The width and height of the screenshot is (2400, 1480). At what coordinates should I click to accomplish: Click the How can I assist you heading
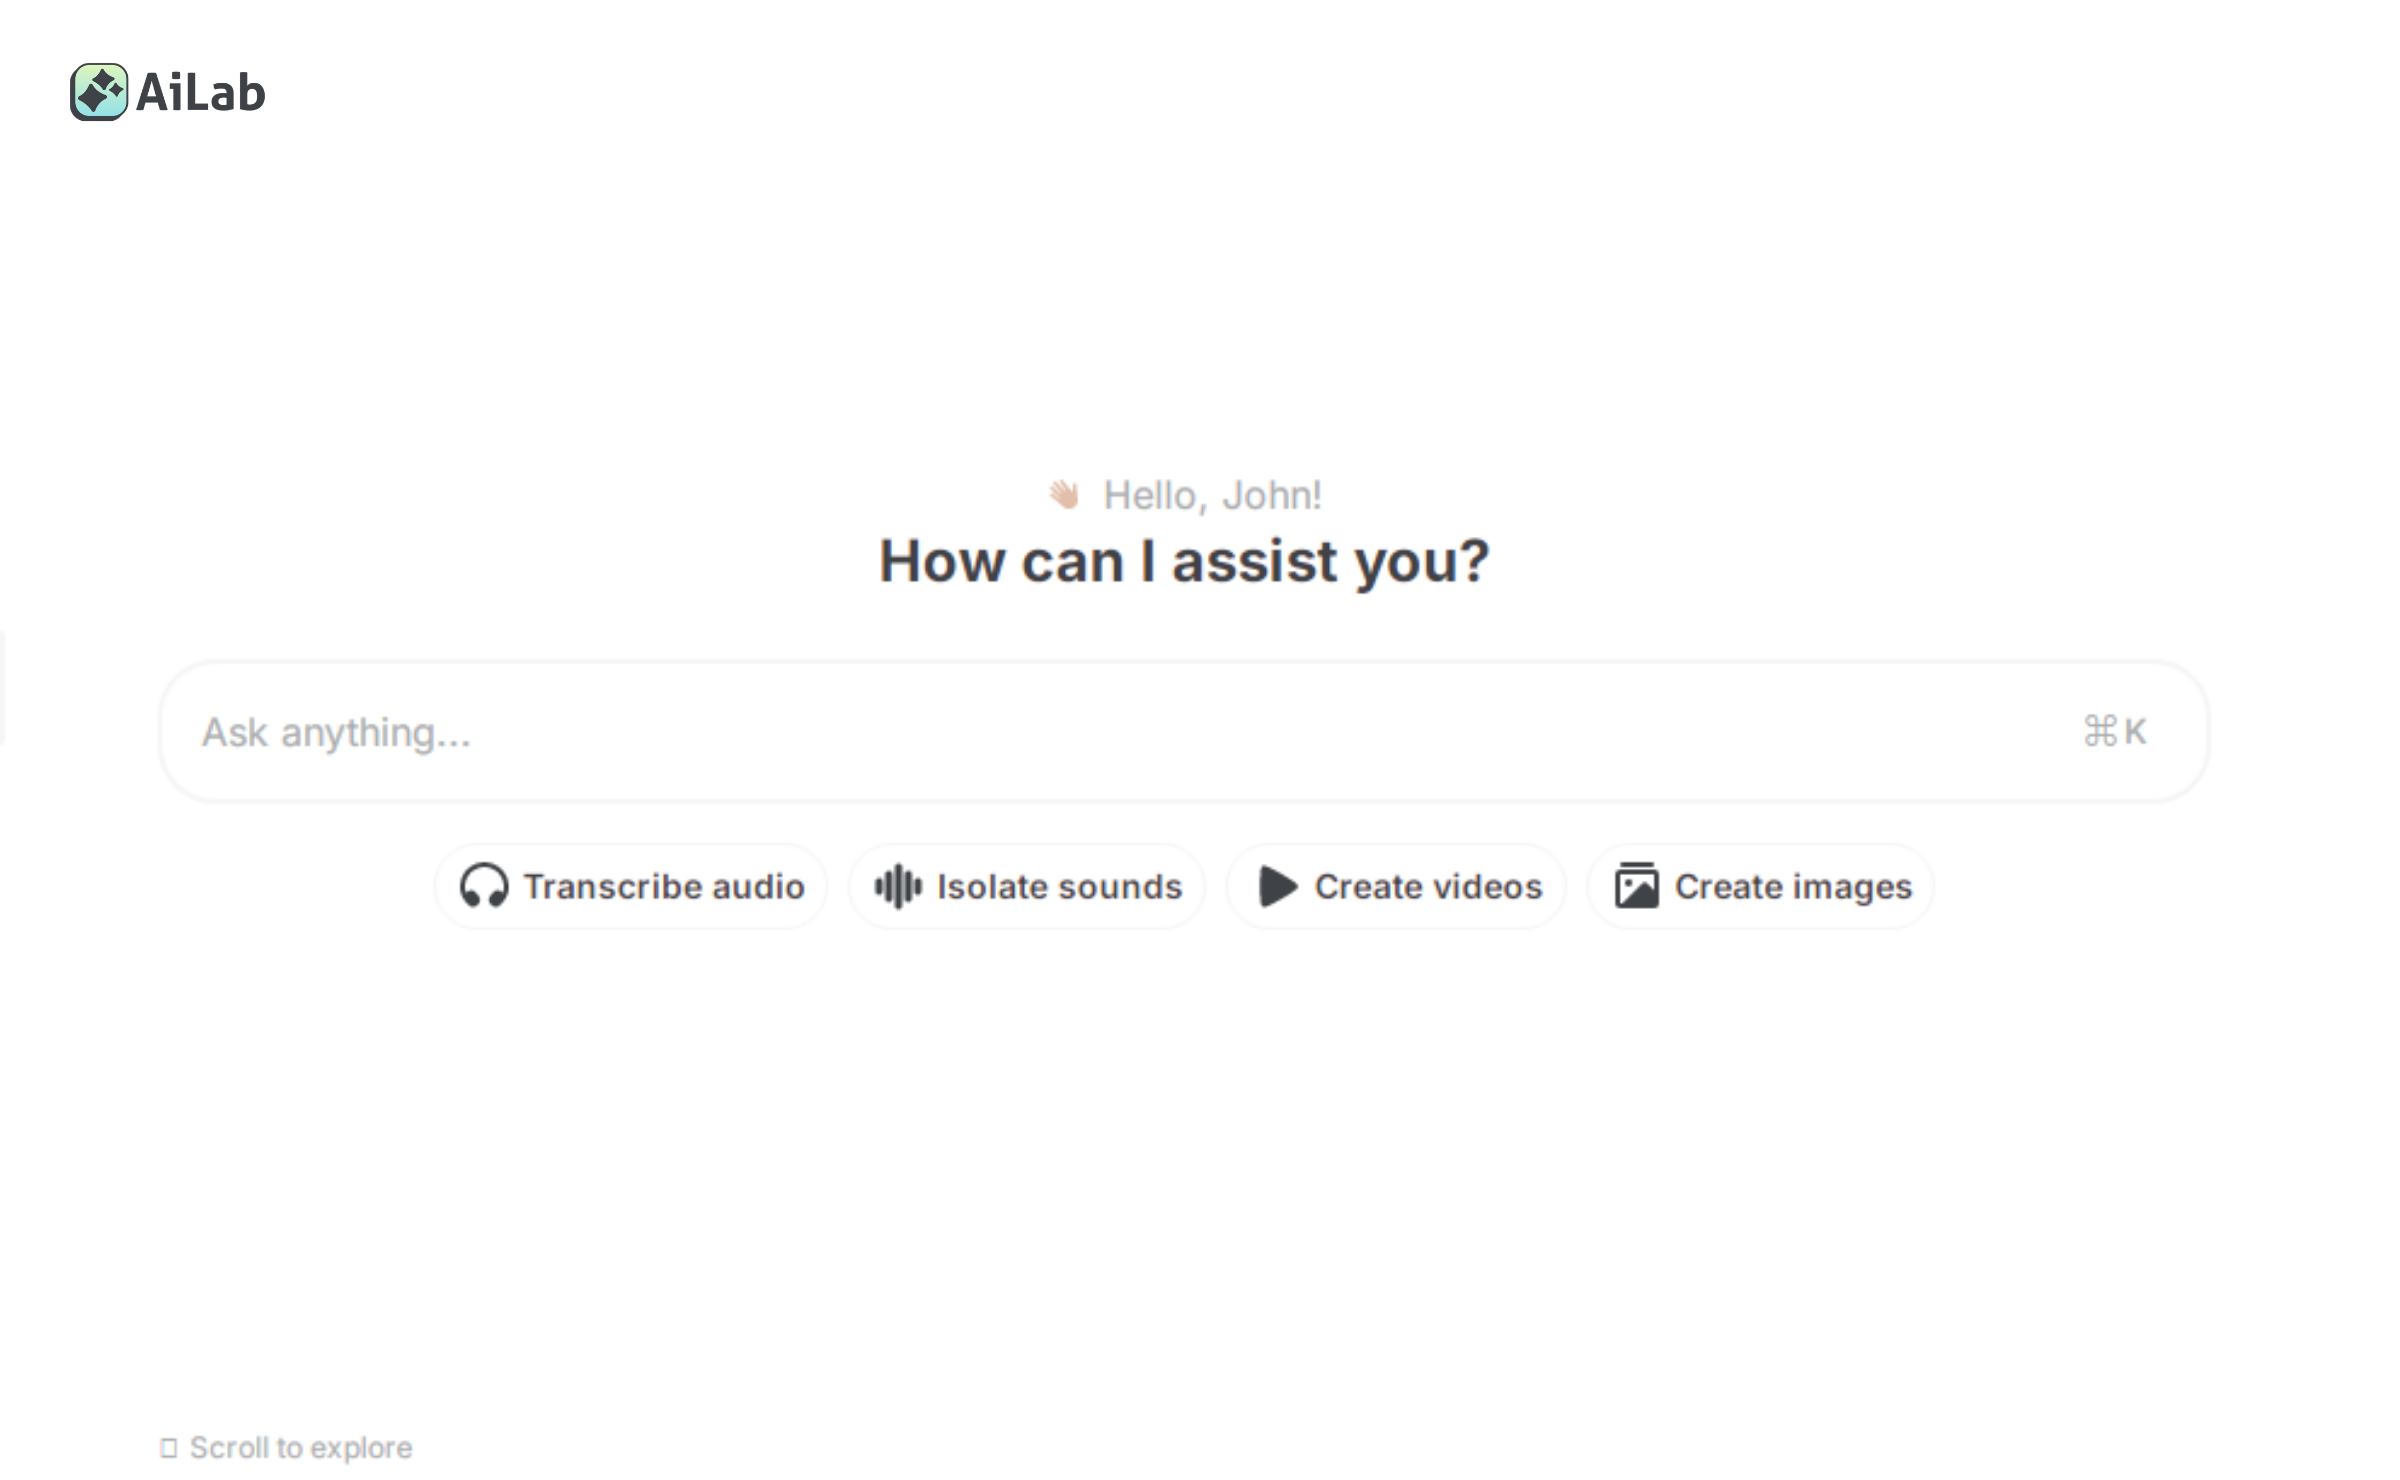tap(1184, 560)
